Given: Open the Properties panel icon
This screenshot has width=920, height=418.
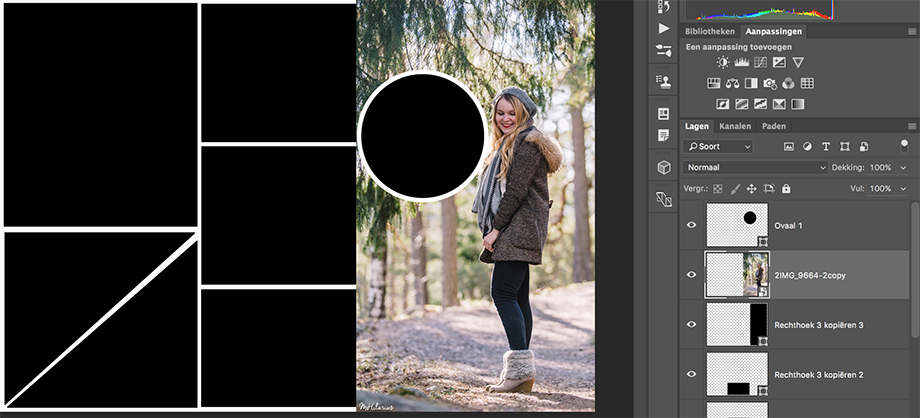Looking at the screenshot, I should (664, 113).
